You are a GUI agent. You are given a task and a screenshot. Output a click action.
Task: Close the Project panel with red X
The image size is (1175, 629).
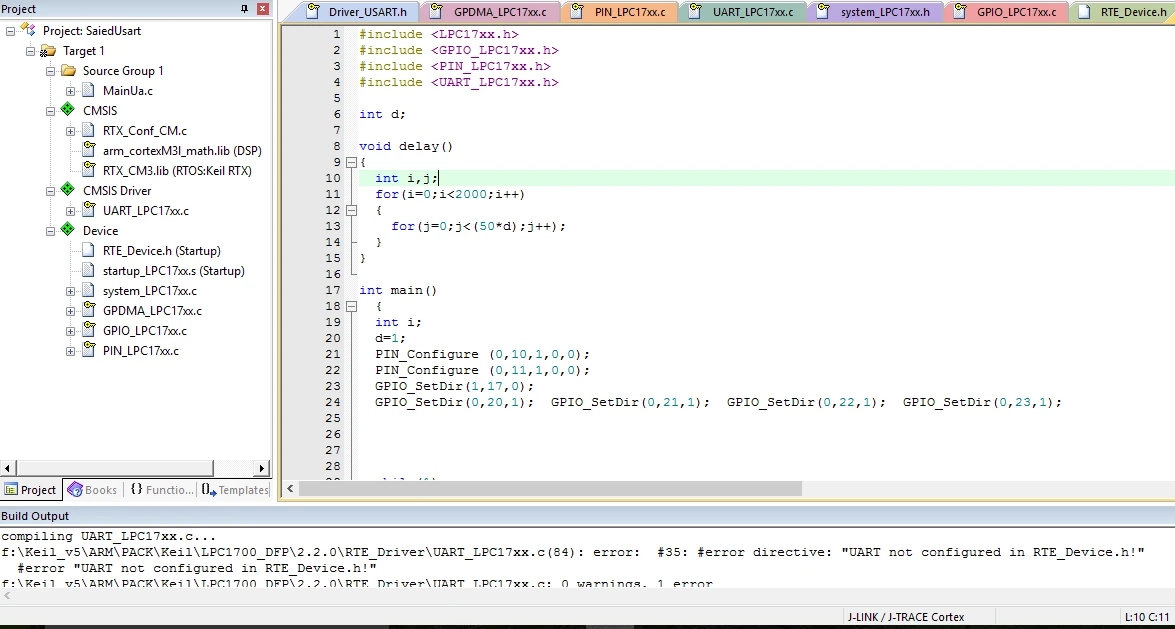(263, 9)
